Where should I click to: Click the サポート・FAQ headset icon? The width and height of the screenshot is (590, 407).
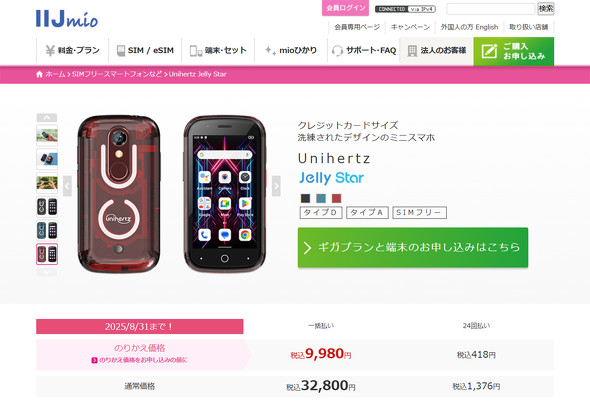[337, 50]
